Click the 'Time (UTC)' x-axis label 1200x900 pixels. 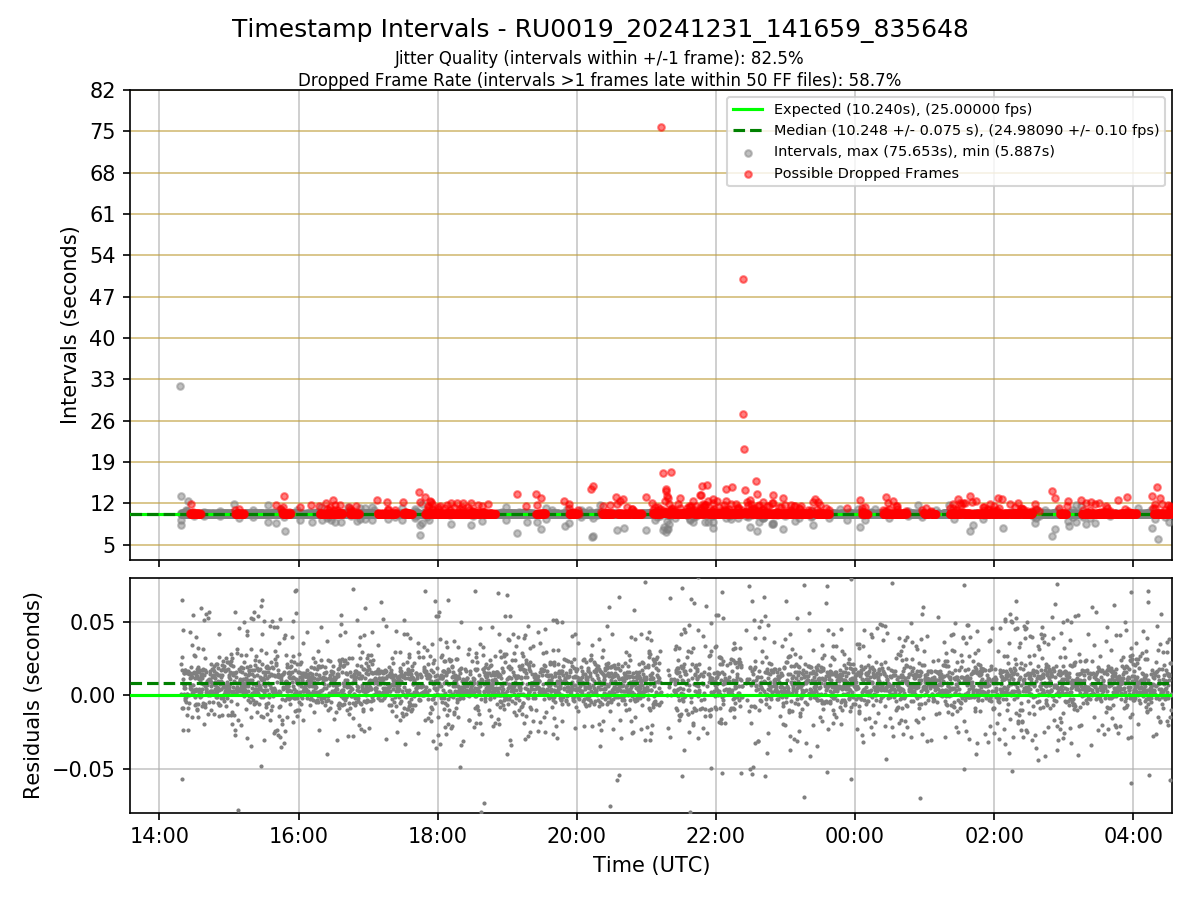click(651, 864)
